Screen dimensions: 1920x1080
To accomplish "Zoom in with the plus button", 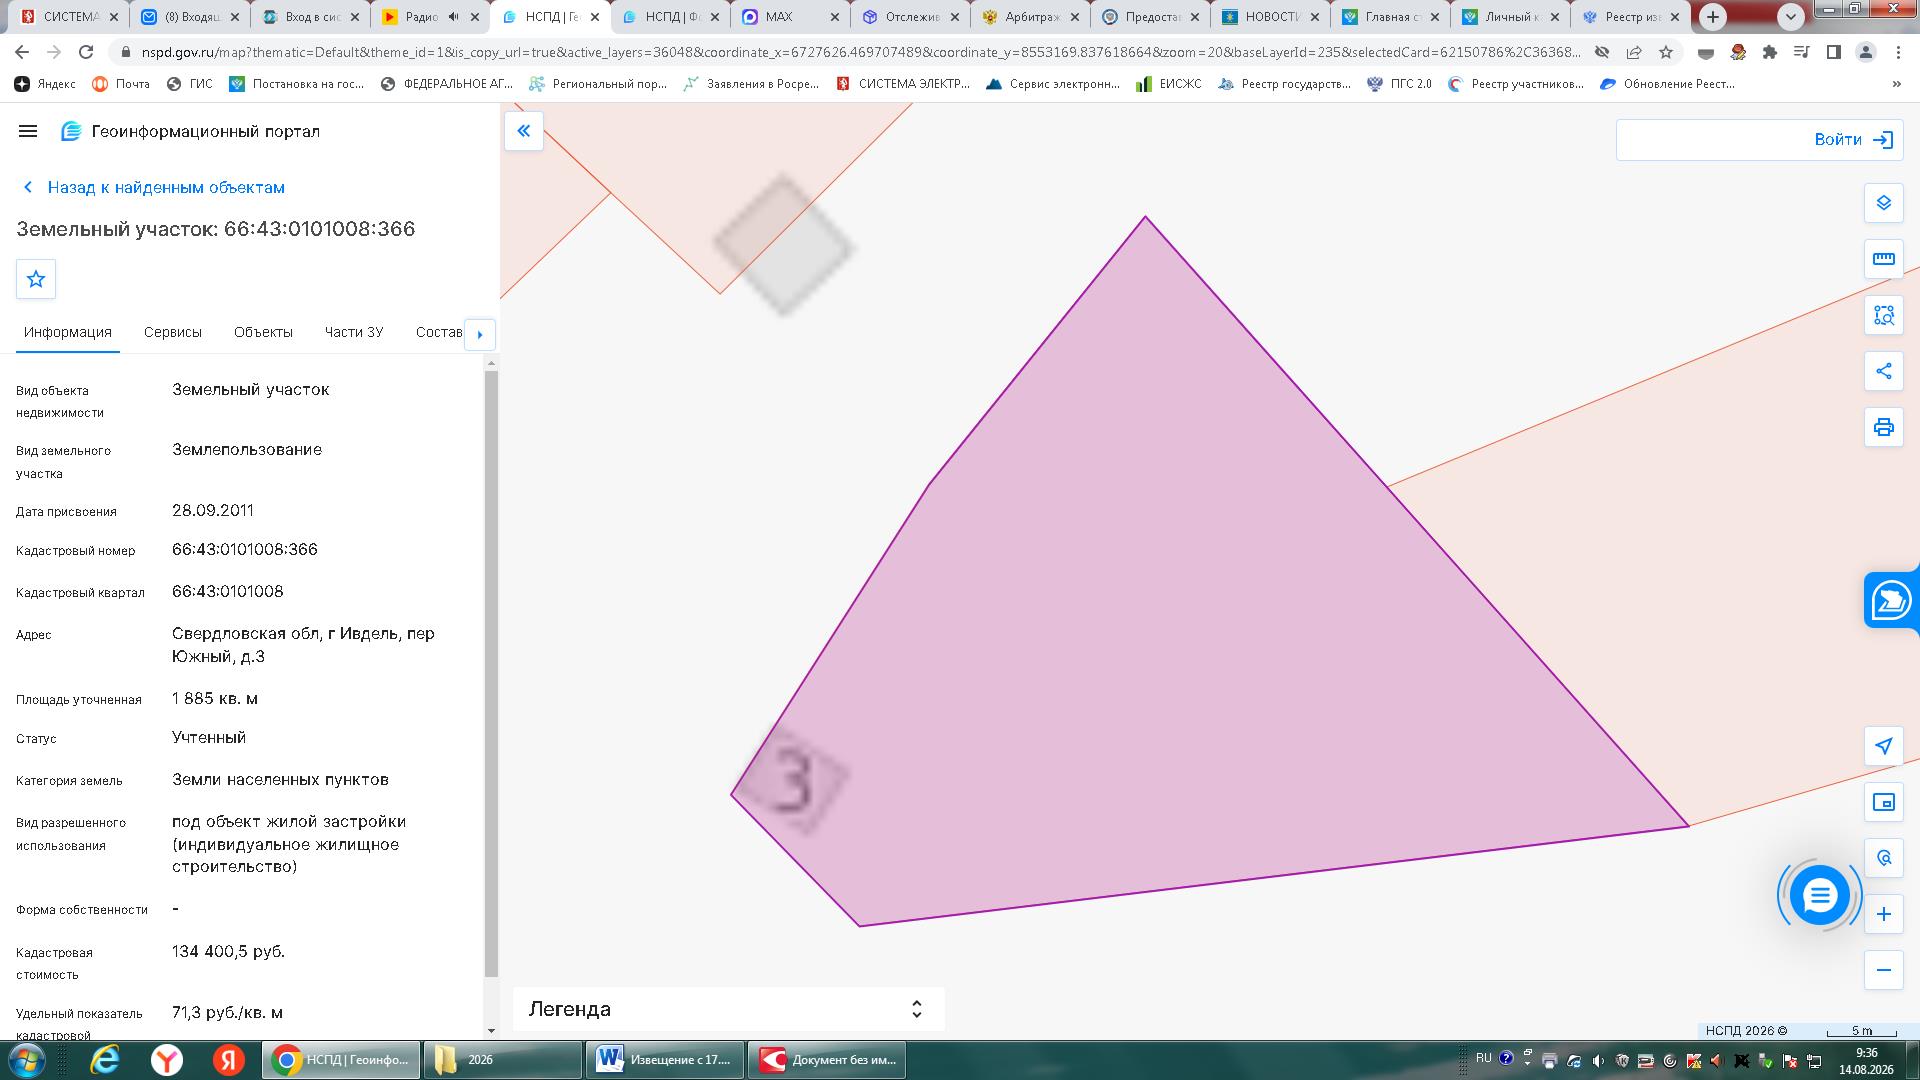I will pos(1883,914).
